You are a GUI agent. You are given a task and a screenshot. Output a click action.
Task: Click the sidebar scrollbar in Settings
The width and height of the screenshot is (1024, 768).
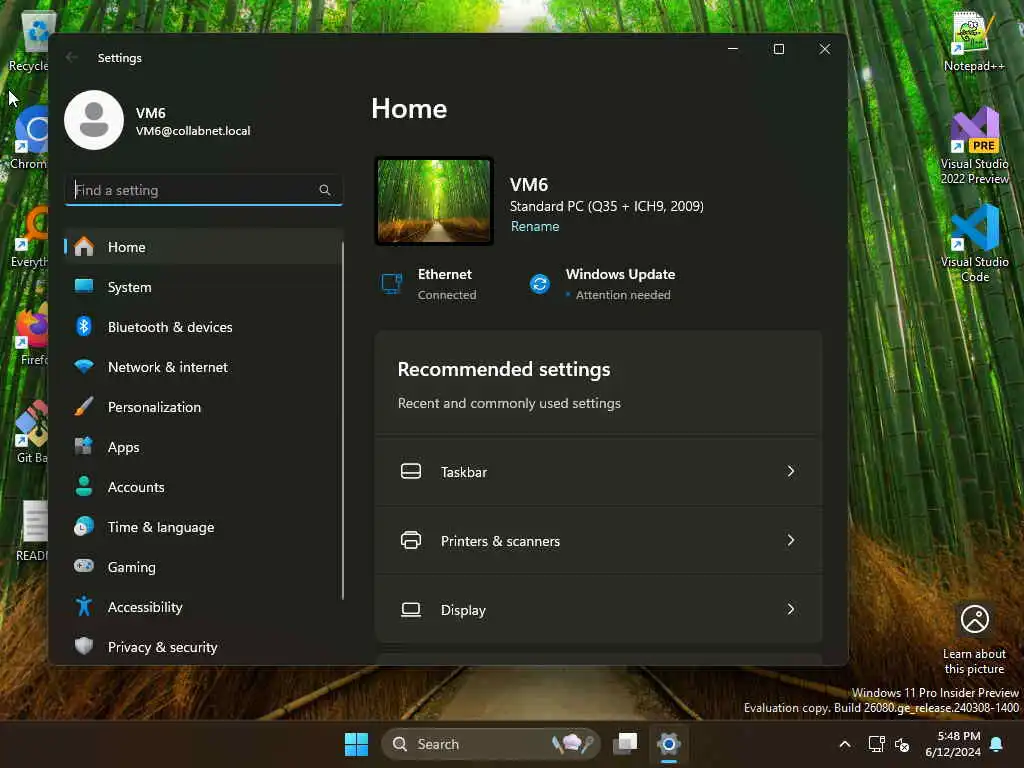(342, 421)
